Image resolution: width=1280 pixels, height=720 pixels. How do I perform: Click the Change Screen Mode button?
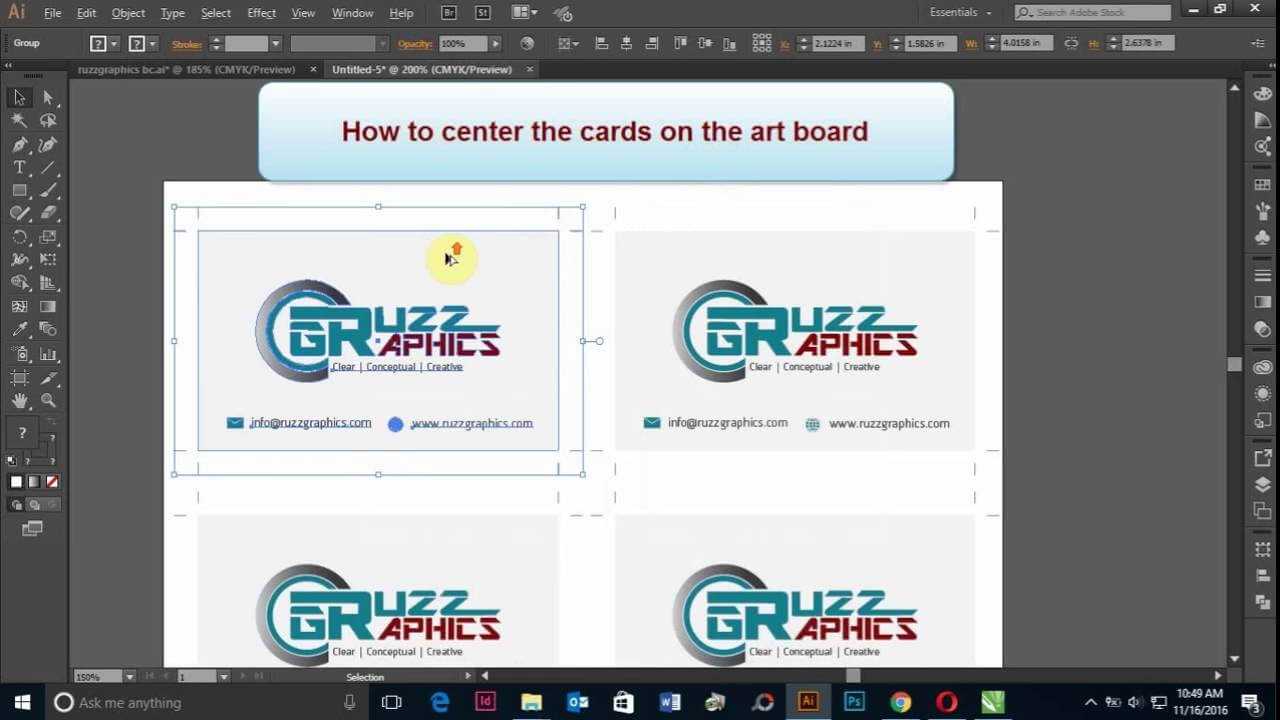32,528
